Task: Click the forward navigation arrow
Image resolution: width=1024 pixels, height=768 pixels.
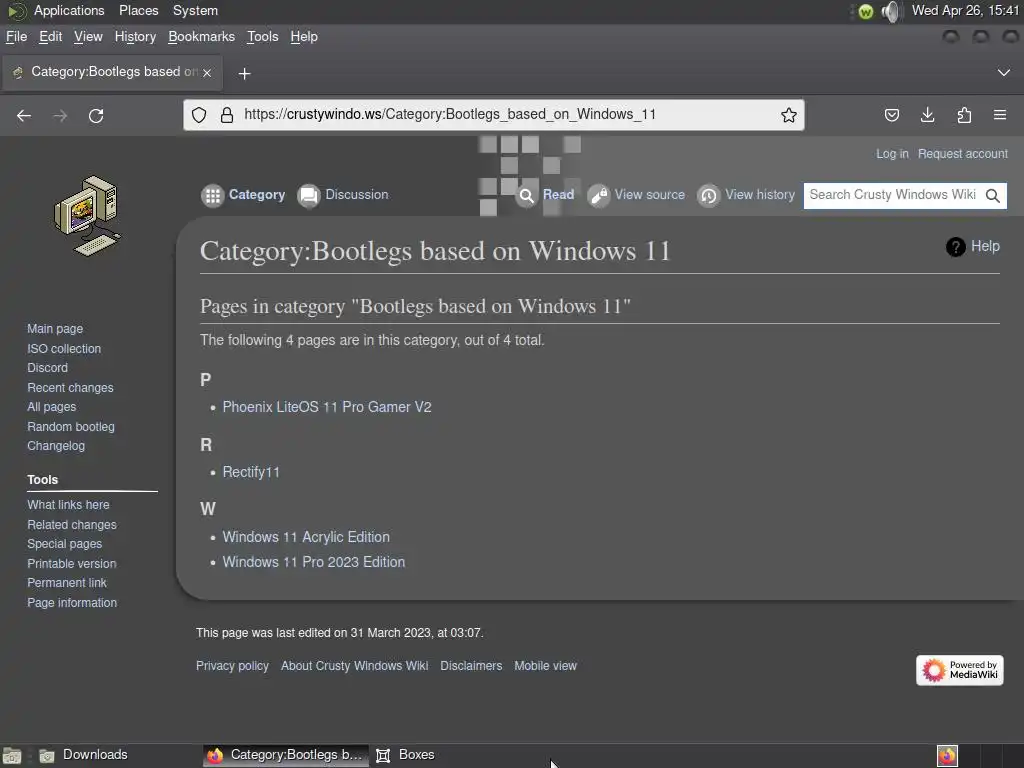Action: click(x=60, y=116)
